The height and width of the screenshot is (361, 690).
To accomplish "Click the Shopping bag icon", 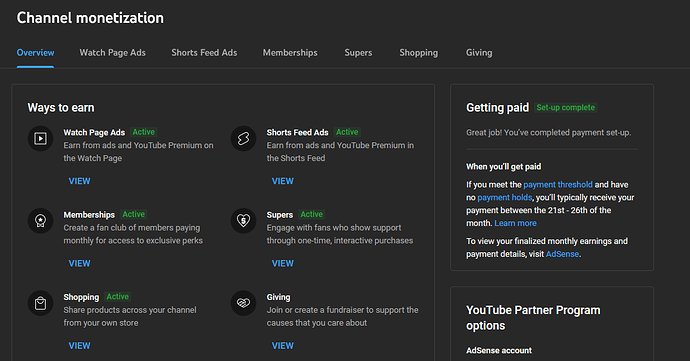I will pyautogui.click(x=40, y=303).
